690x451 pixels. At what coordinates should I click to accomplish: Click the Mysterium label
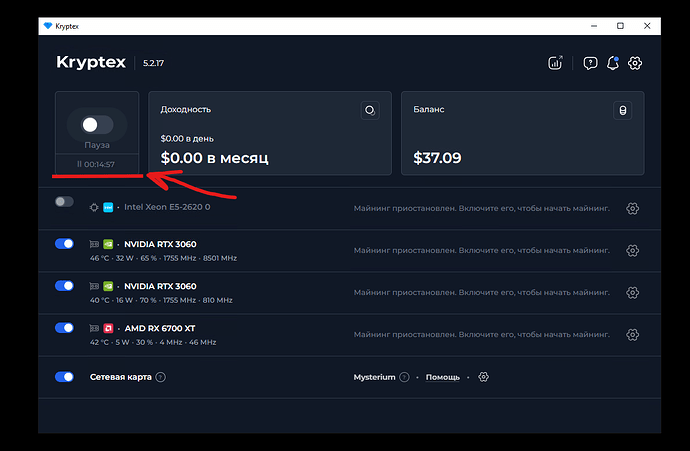(375, 377)
